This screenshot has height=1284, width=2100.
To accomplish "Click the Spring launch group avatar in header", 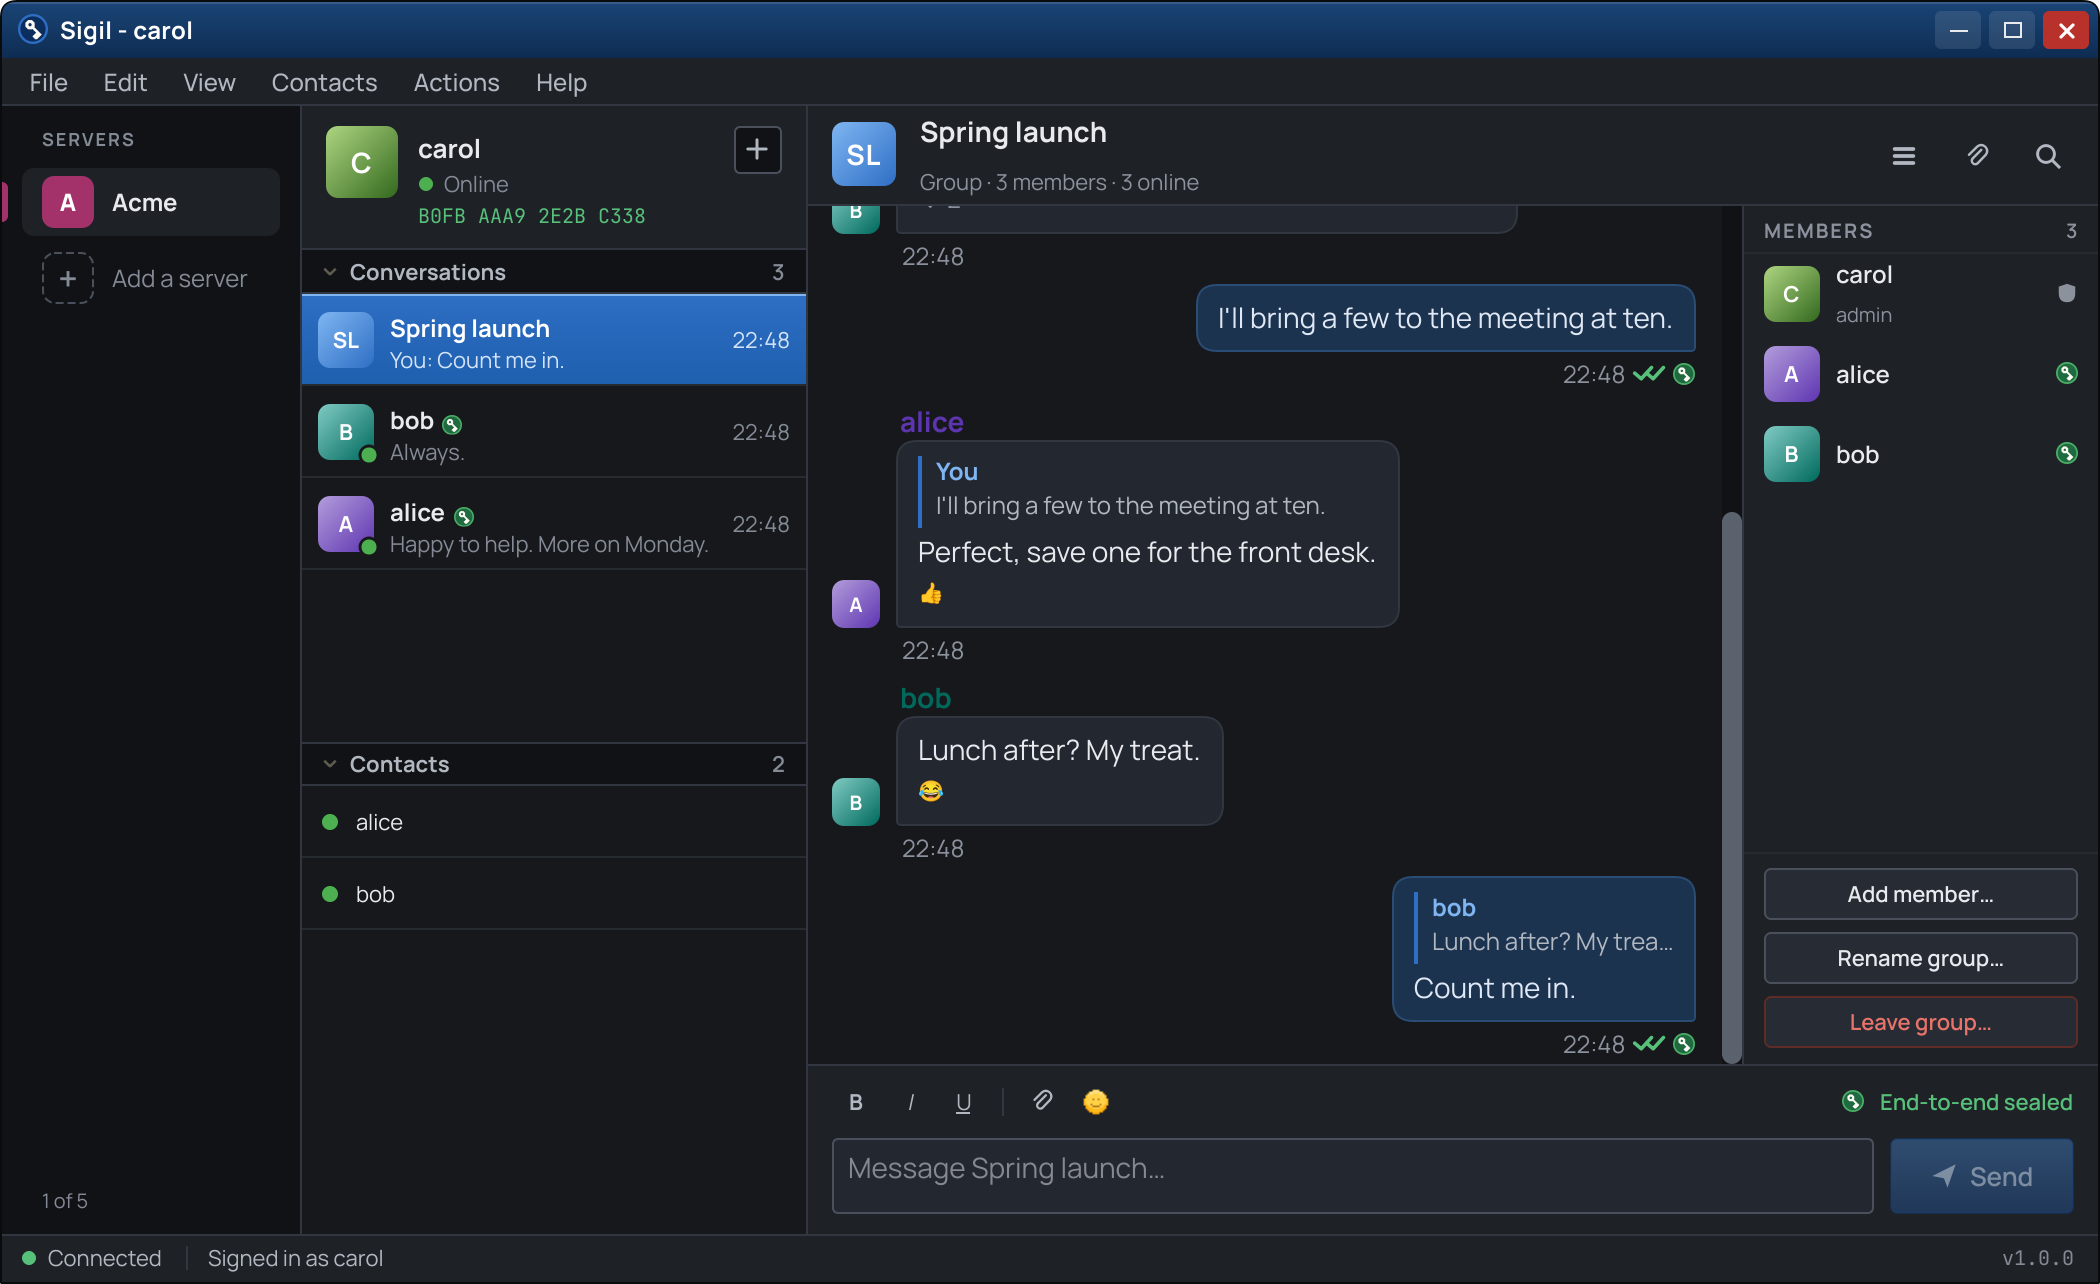I will click(864, 154).
